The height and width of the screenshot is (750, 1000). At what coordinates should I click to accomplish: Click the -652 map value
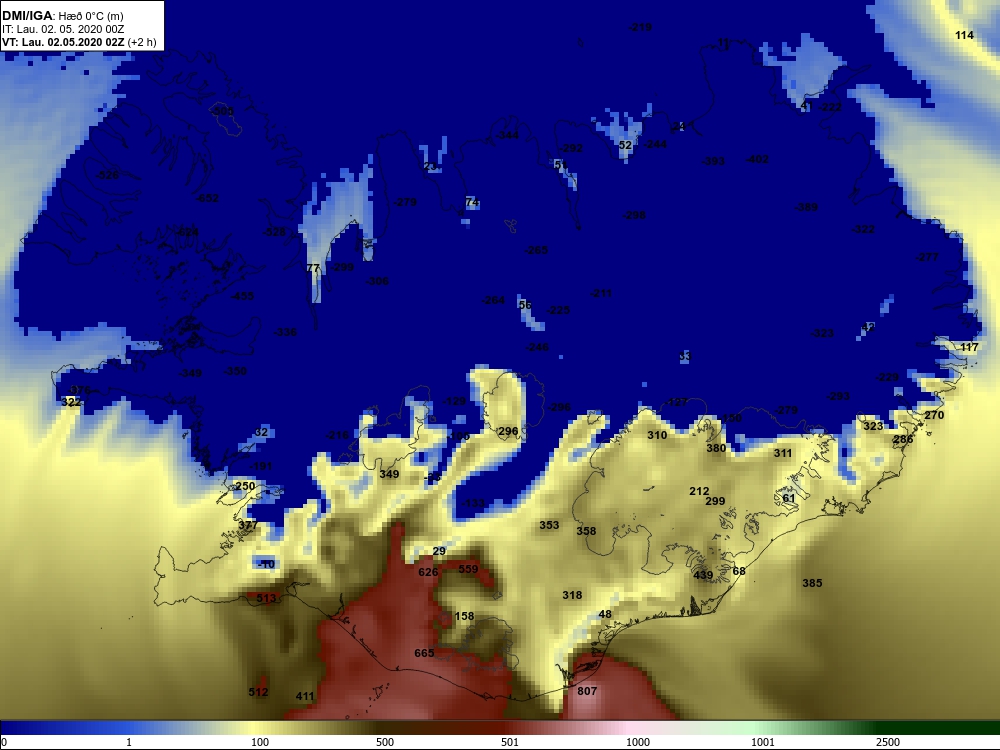(x=207, y=198)
